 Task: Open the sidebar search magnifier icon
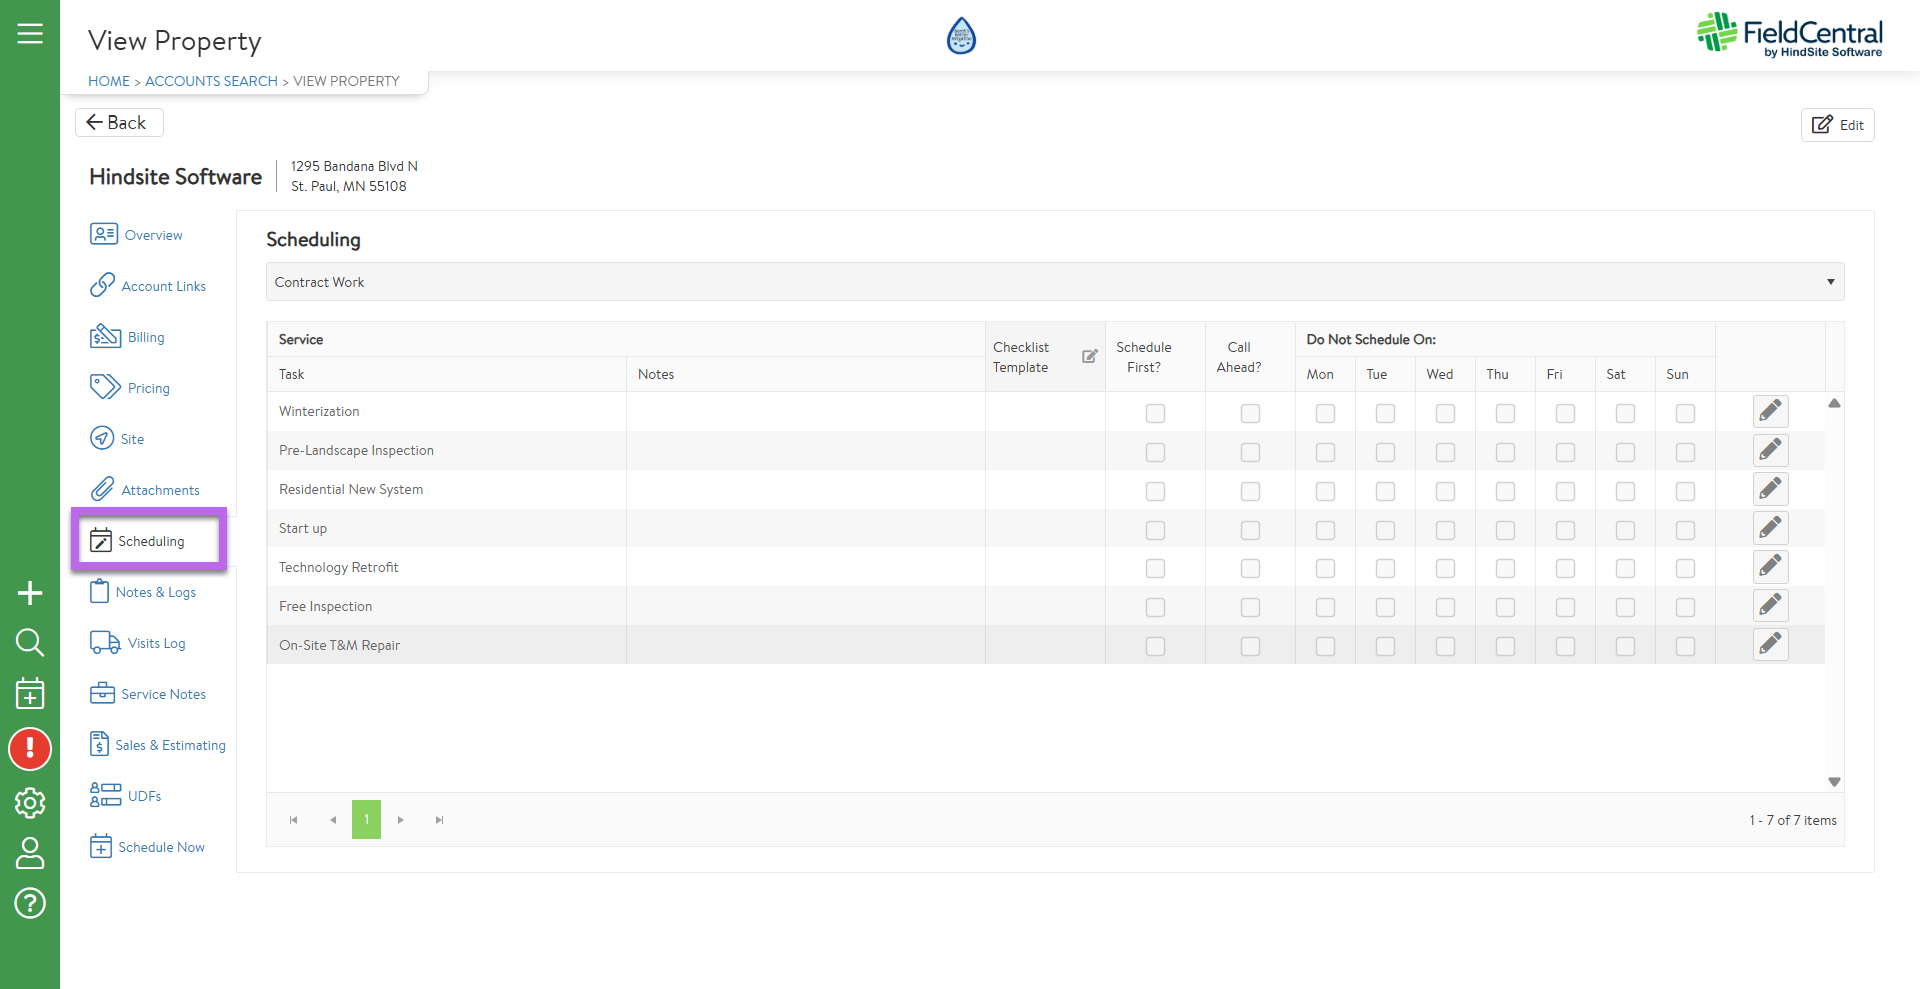click(30, 642)
